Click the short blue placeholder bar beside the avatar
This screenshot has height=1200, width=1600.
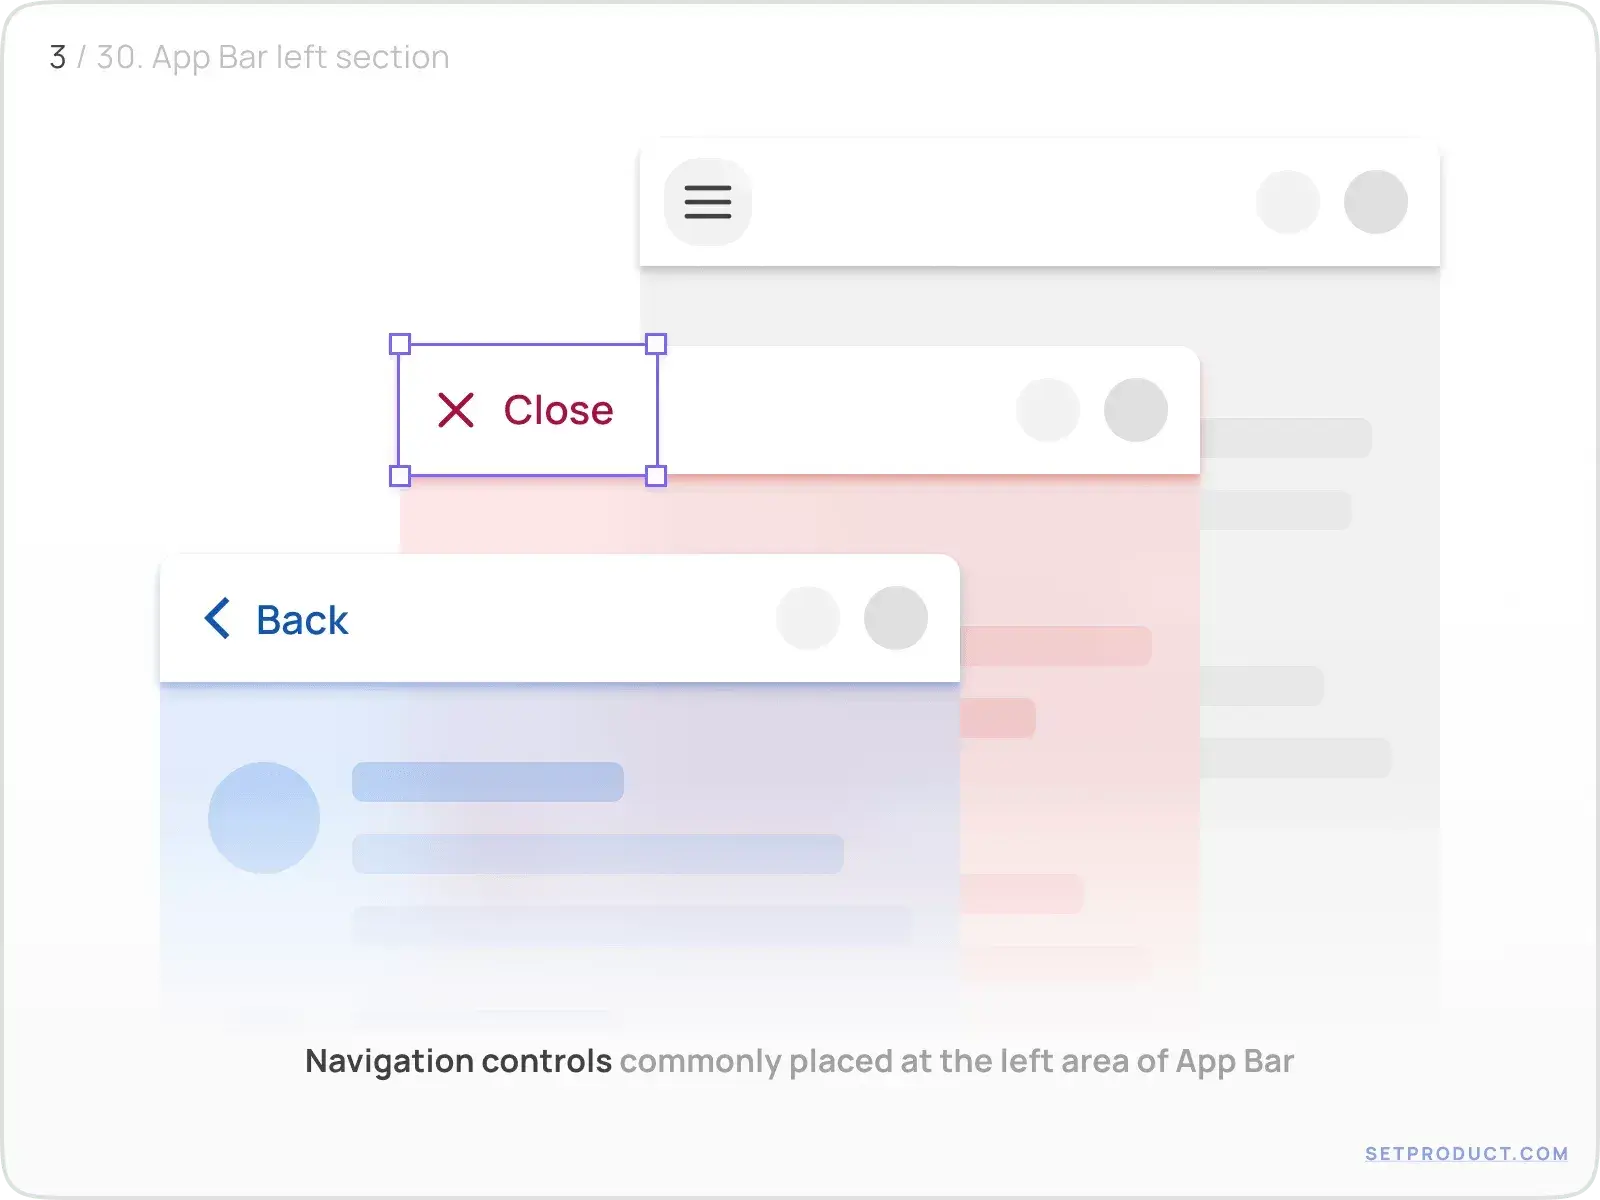[x=488, y=782]
